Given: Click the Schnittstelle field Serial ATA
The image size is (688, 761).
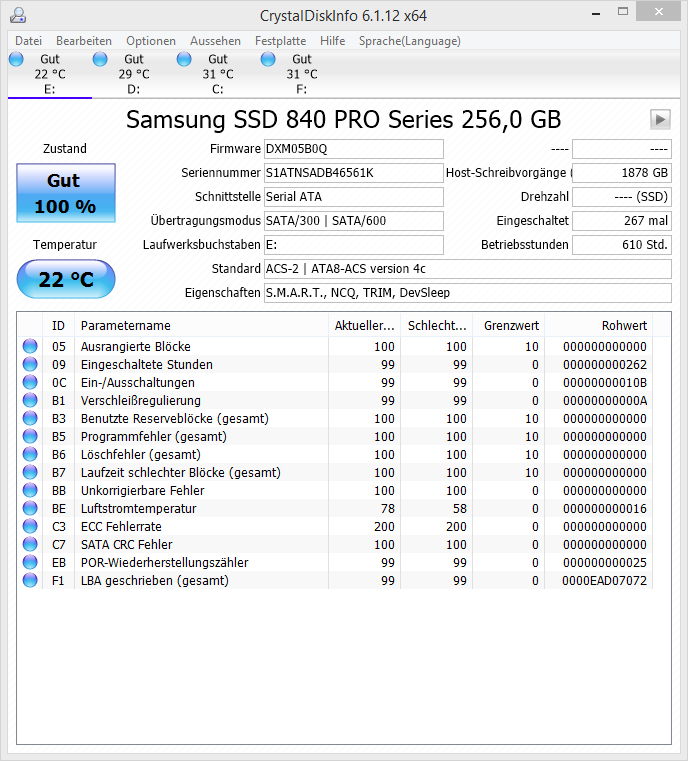Looking at the screenshot, I should click(x=354, y=197).
